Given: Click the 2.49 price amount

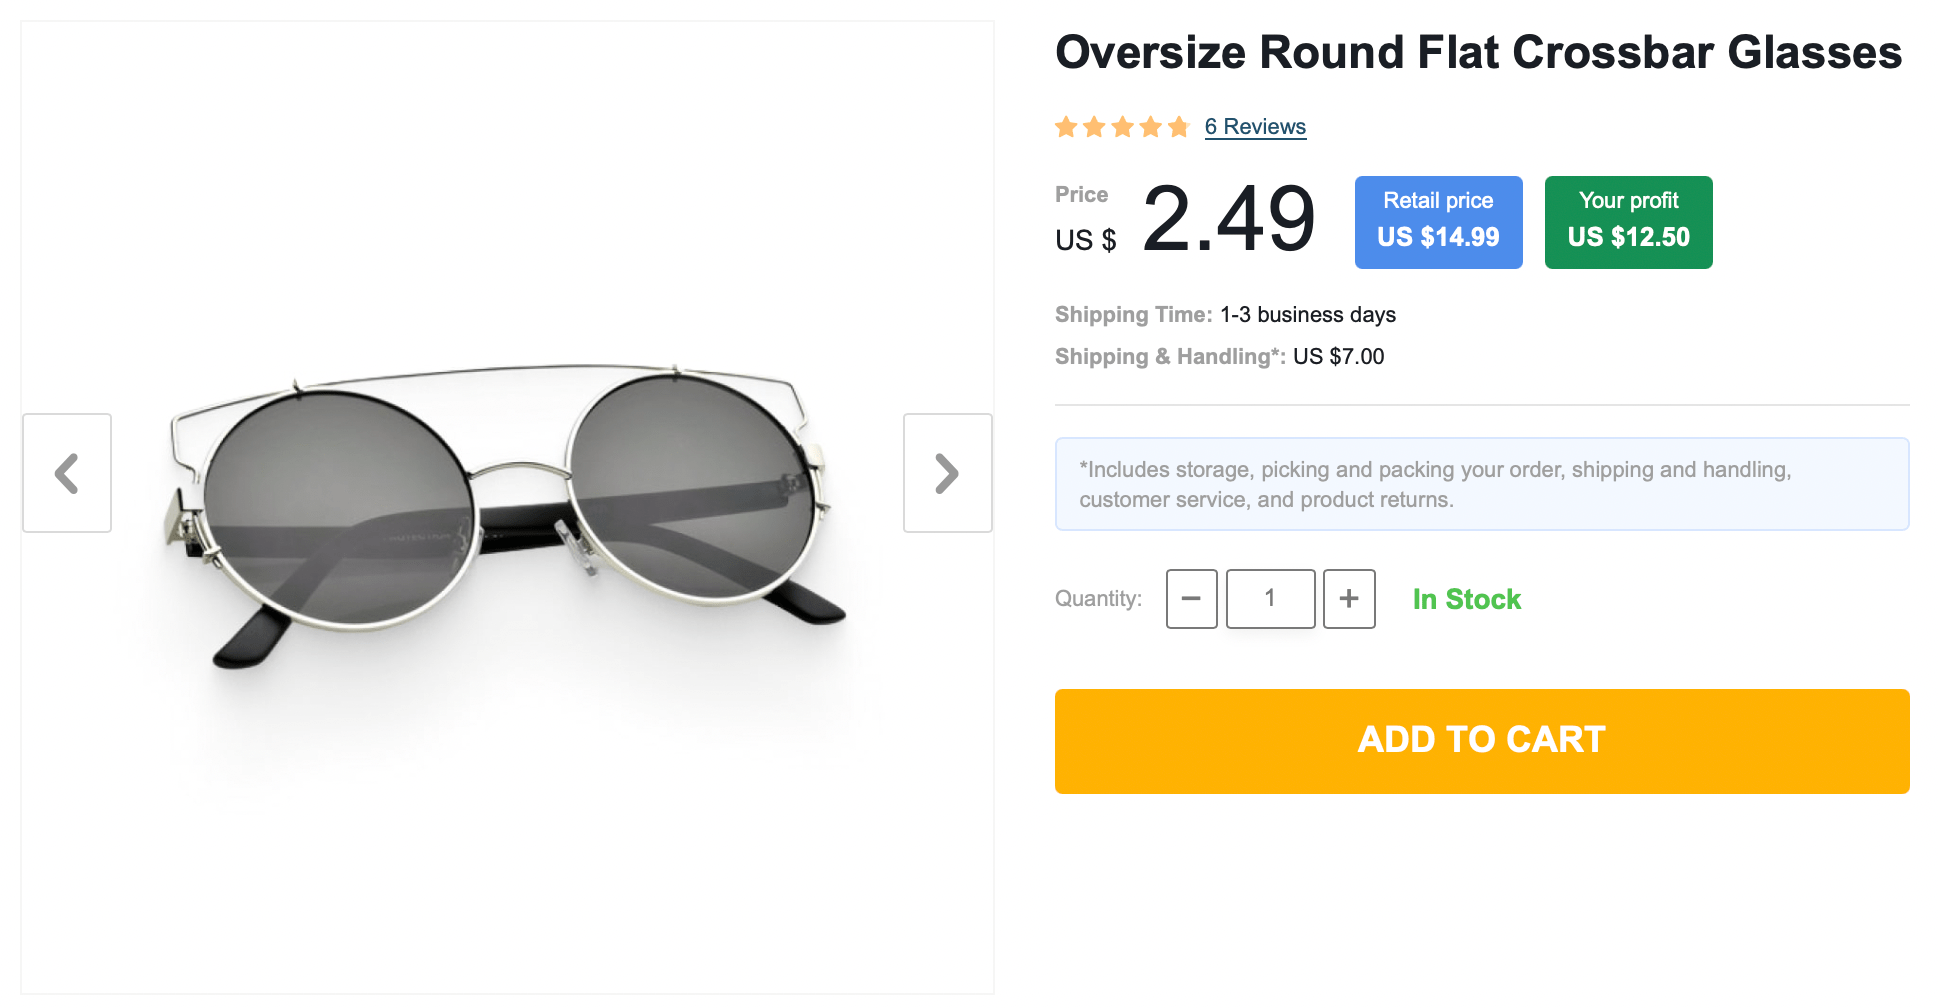Looking at the screenshot, I should [x=1228, y=220].
